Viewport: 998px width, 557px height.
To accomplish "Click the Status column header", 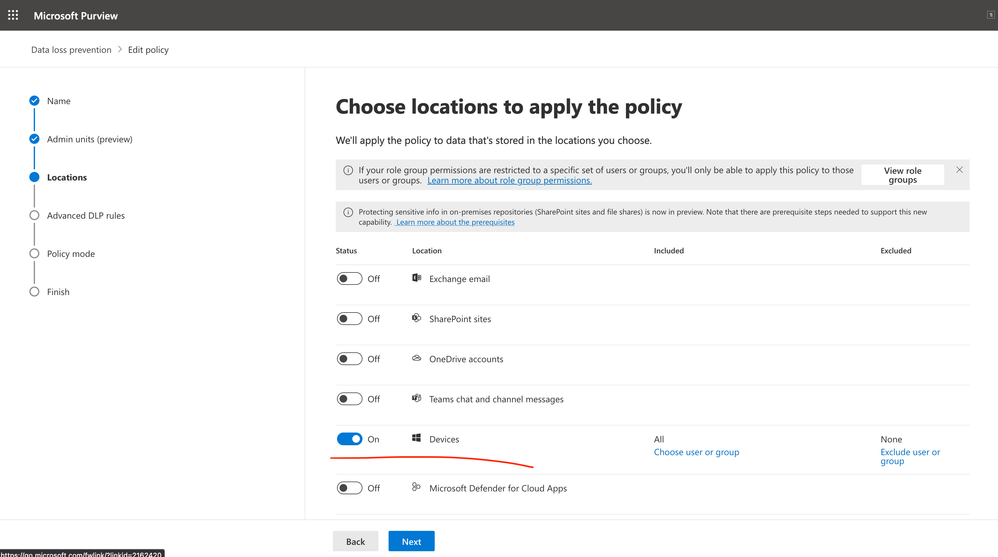I will click(346, 251).
